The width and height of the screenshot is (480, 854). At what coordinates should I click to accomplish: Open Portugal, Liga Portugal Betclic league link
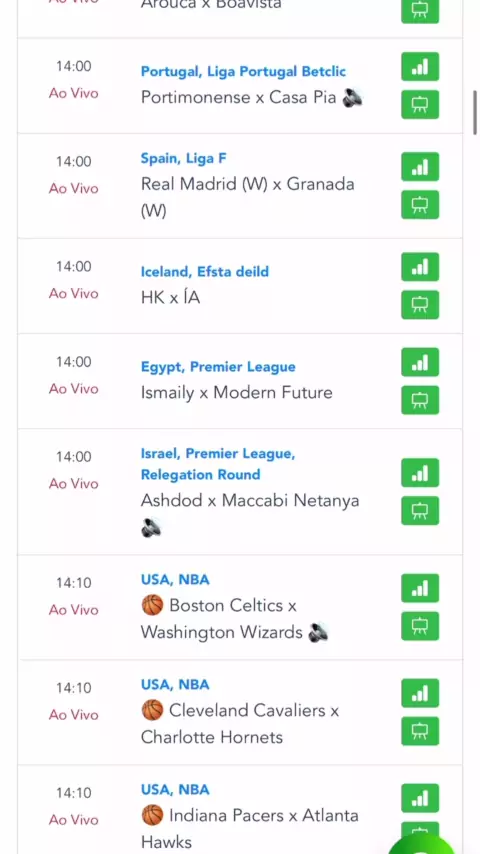(x=243, y=71)
